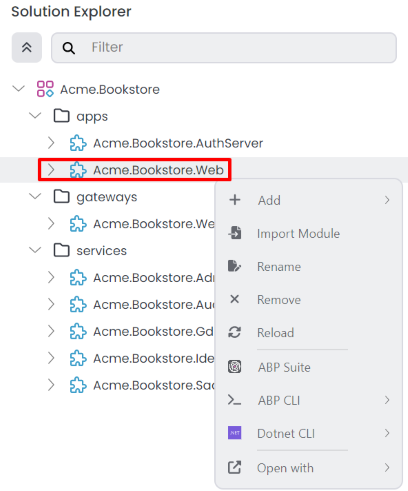Screen dimensions: 408x491
Task: Click the Acme.Bookstore solution icon
Action: pyautogui.click(x=45, y=89)
